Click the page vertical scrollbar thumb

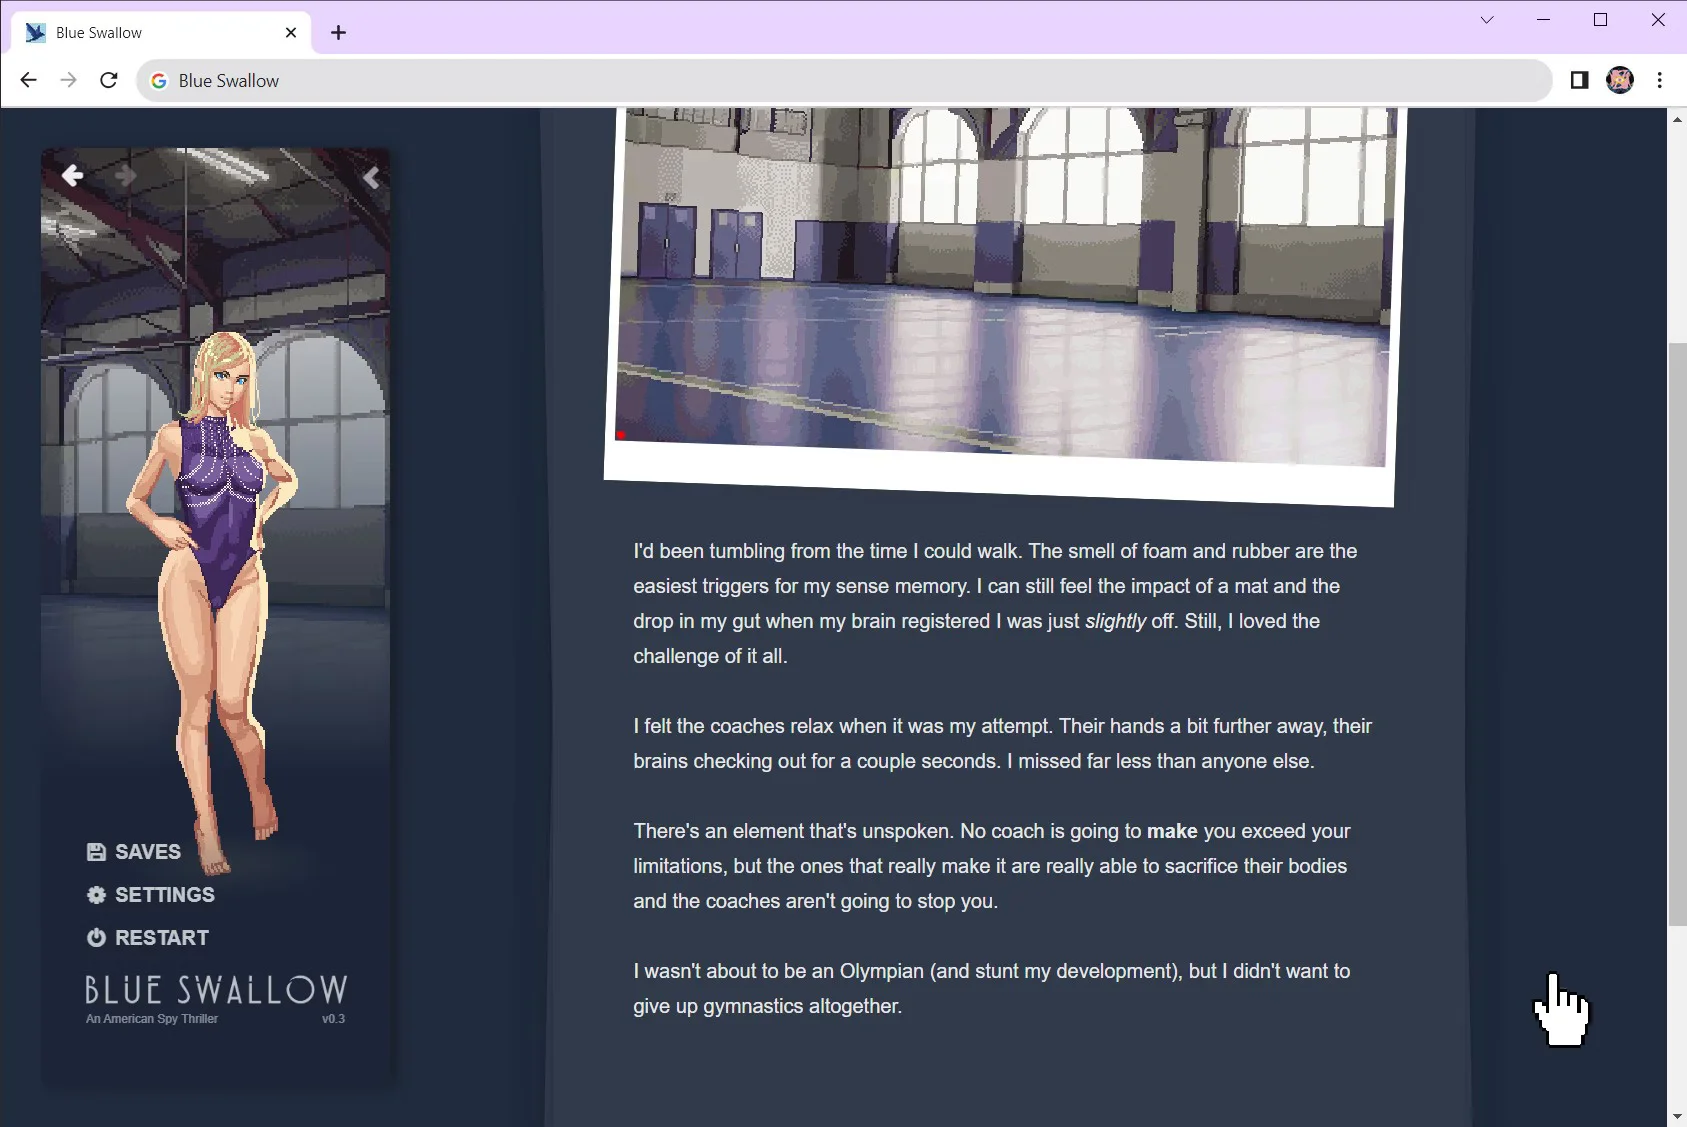(1677, 630)
